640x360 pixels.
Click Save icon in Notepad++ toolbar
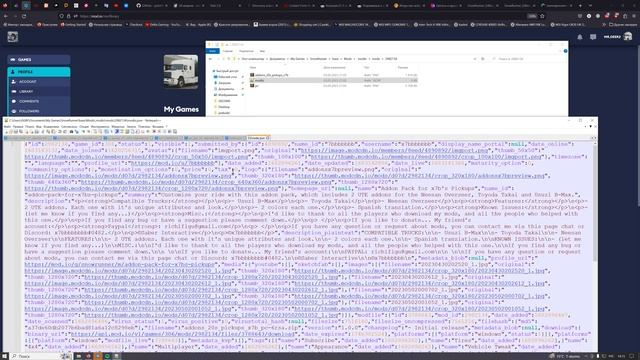pos(16,131)
